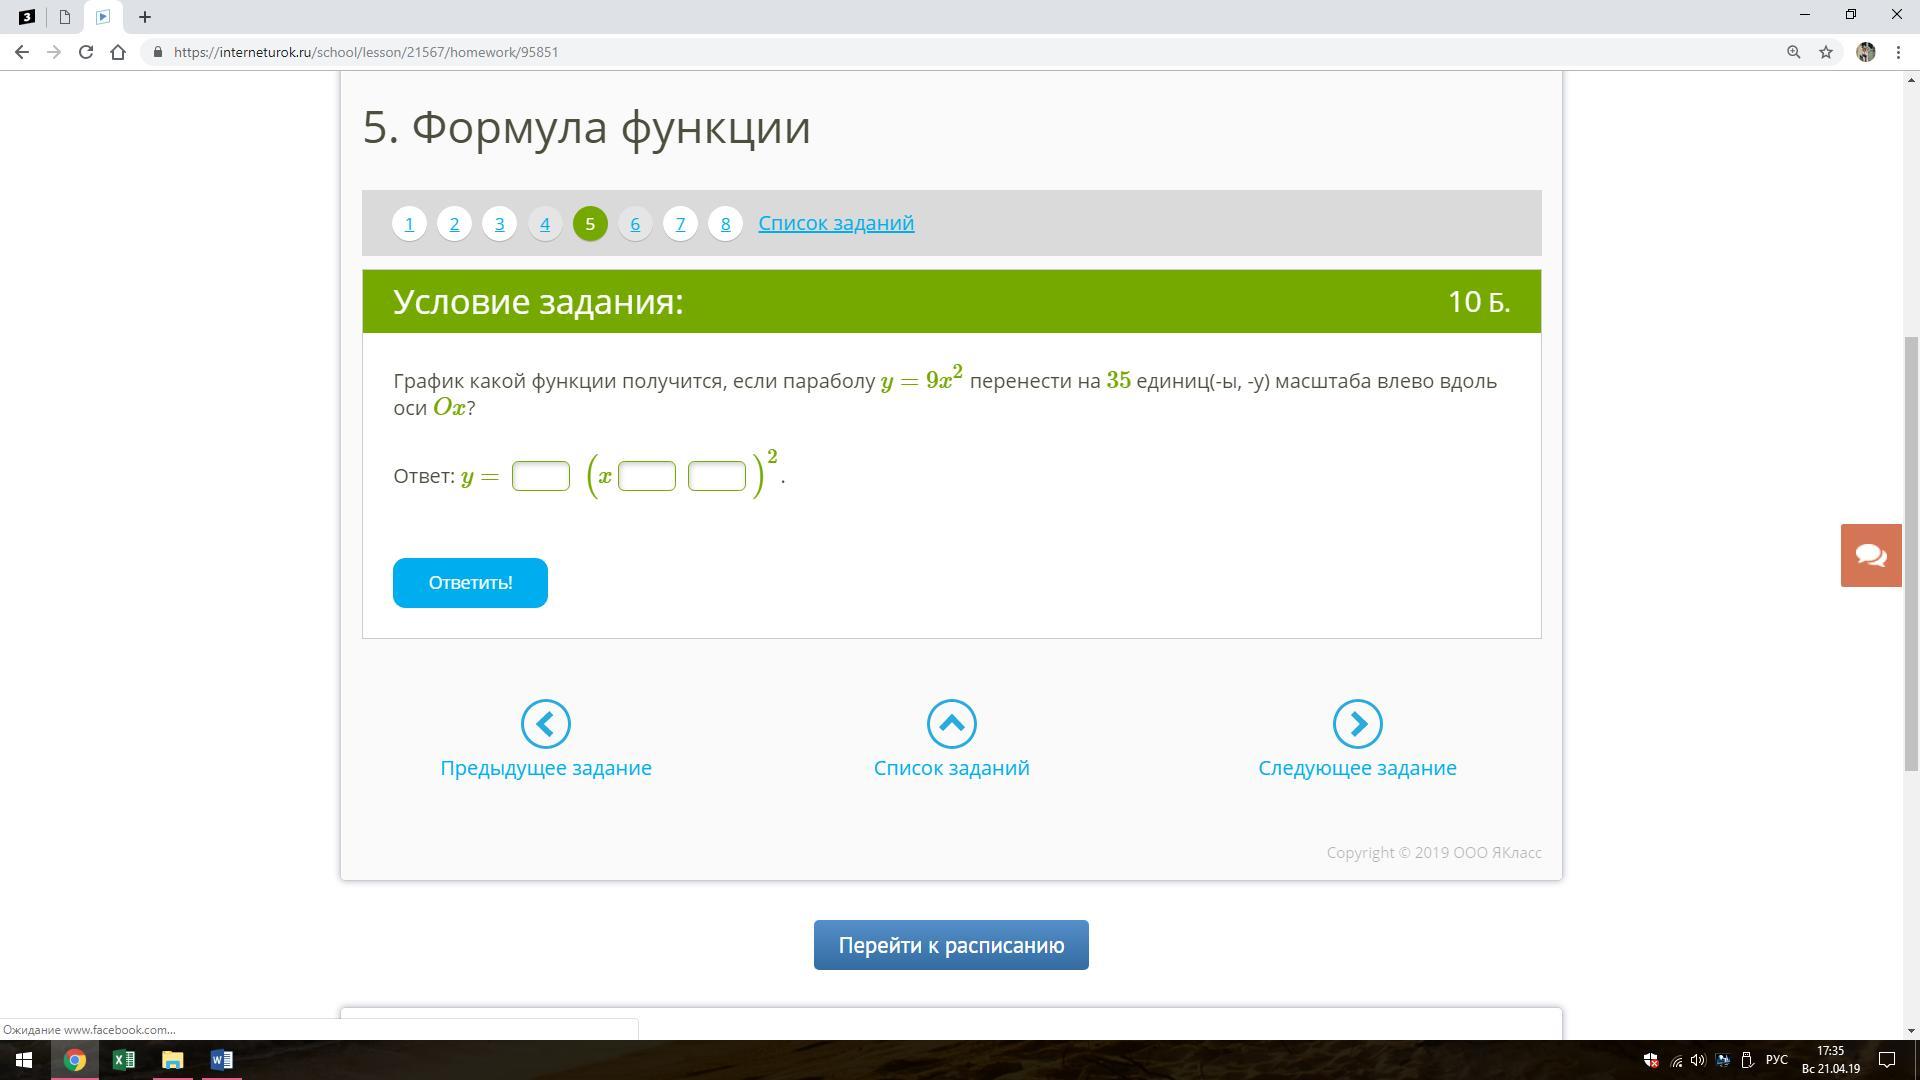This screenshot has height=1080, width=1920.
Task: Open the Список заданий link at top
Action: (x=836, y=223)
